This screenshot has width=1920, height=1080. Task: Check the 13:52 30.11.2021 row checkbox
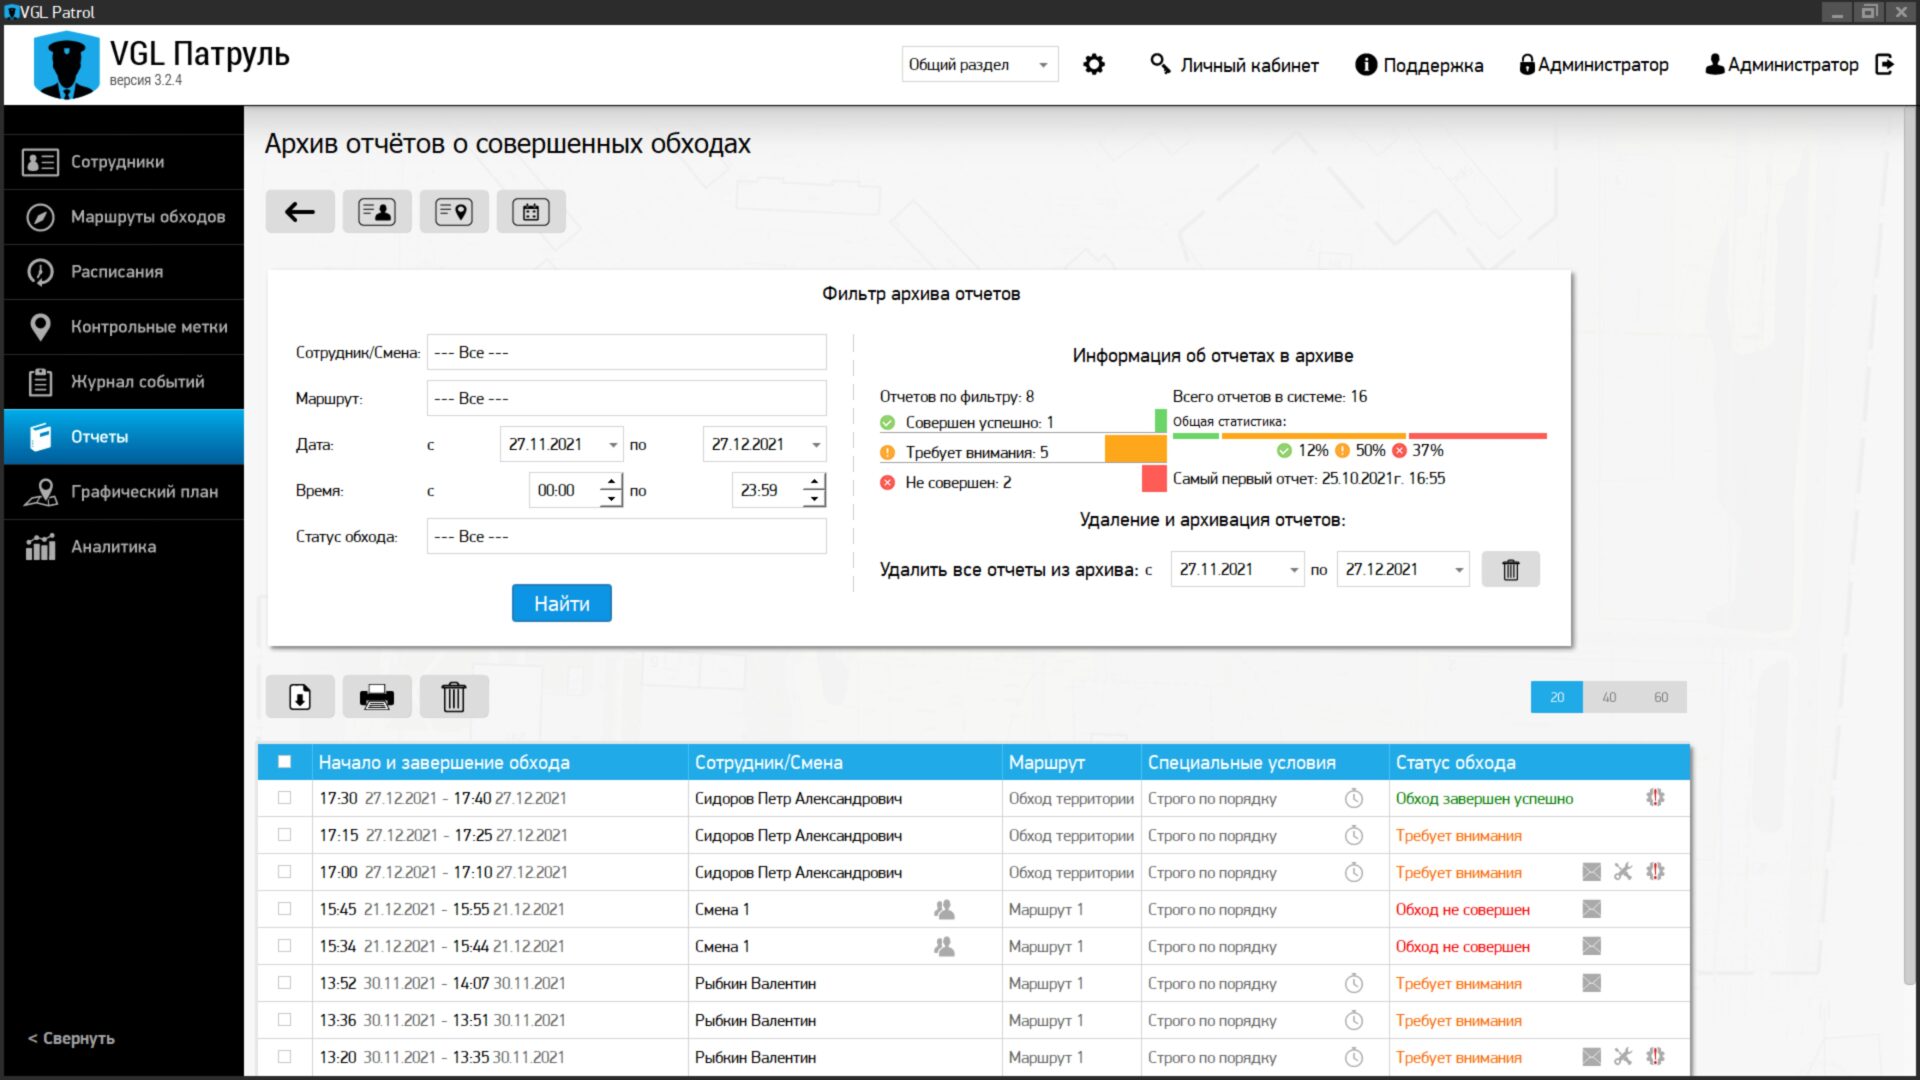pyautogui.click(x=285, y=983)
